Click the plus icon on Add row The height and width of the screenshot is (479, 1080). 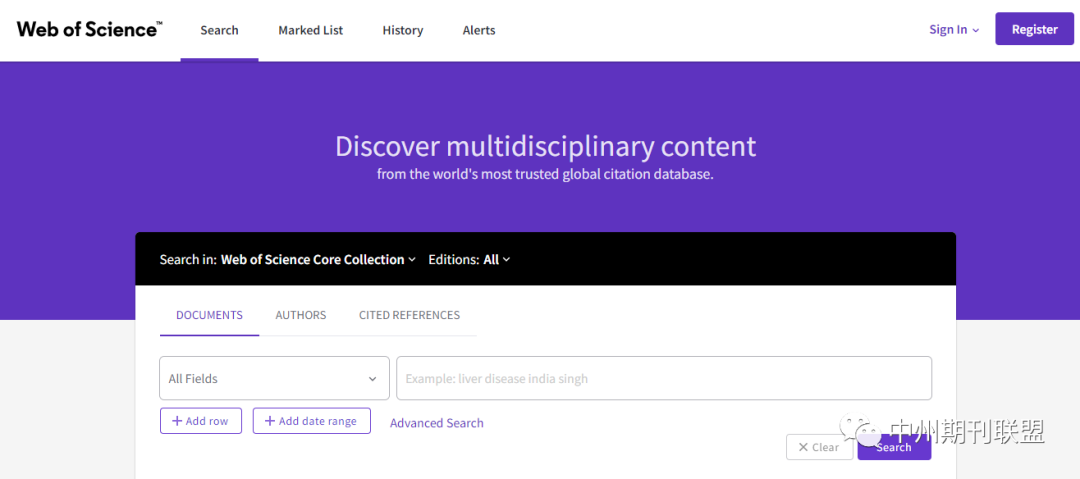tap(177, 421)
